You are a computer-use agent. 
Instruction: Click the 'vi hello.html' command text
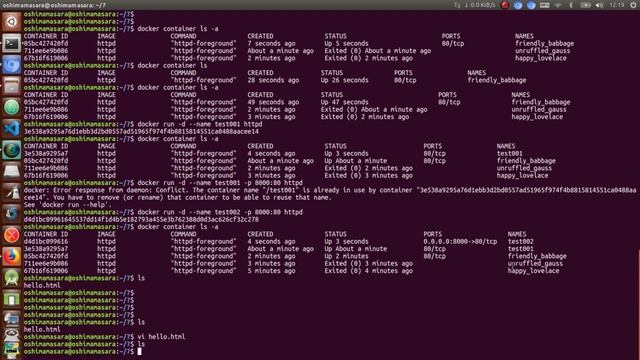click(x=161, y=337)
